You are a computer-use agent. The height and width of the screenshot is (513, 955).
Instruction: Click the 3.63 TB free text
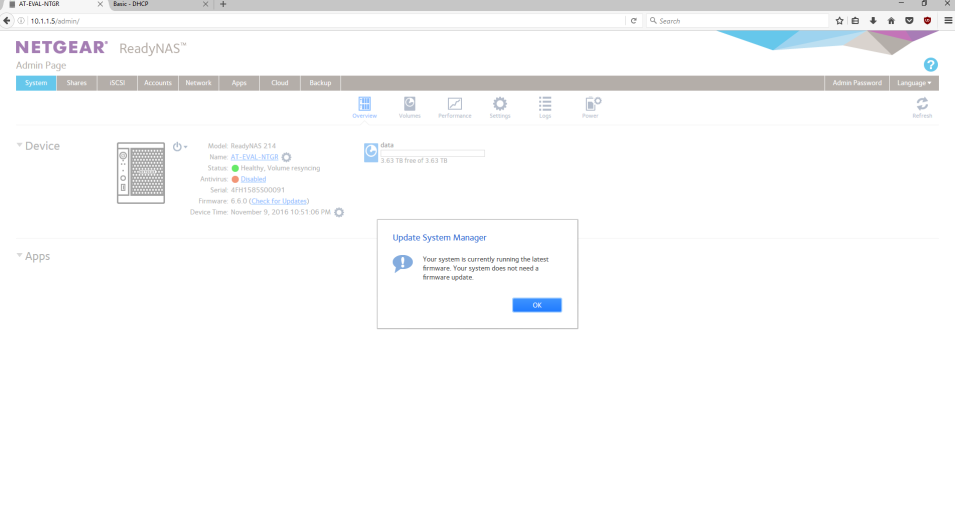(414, 161)
